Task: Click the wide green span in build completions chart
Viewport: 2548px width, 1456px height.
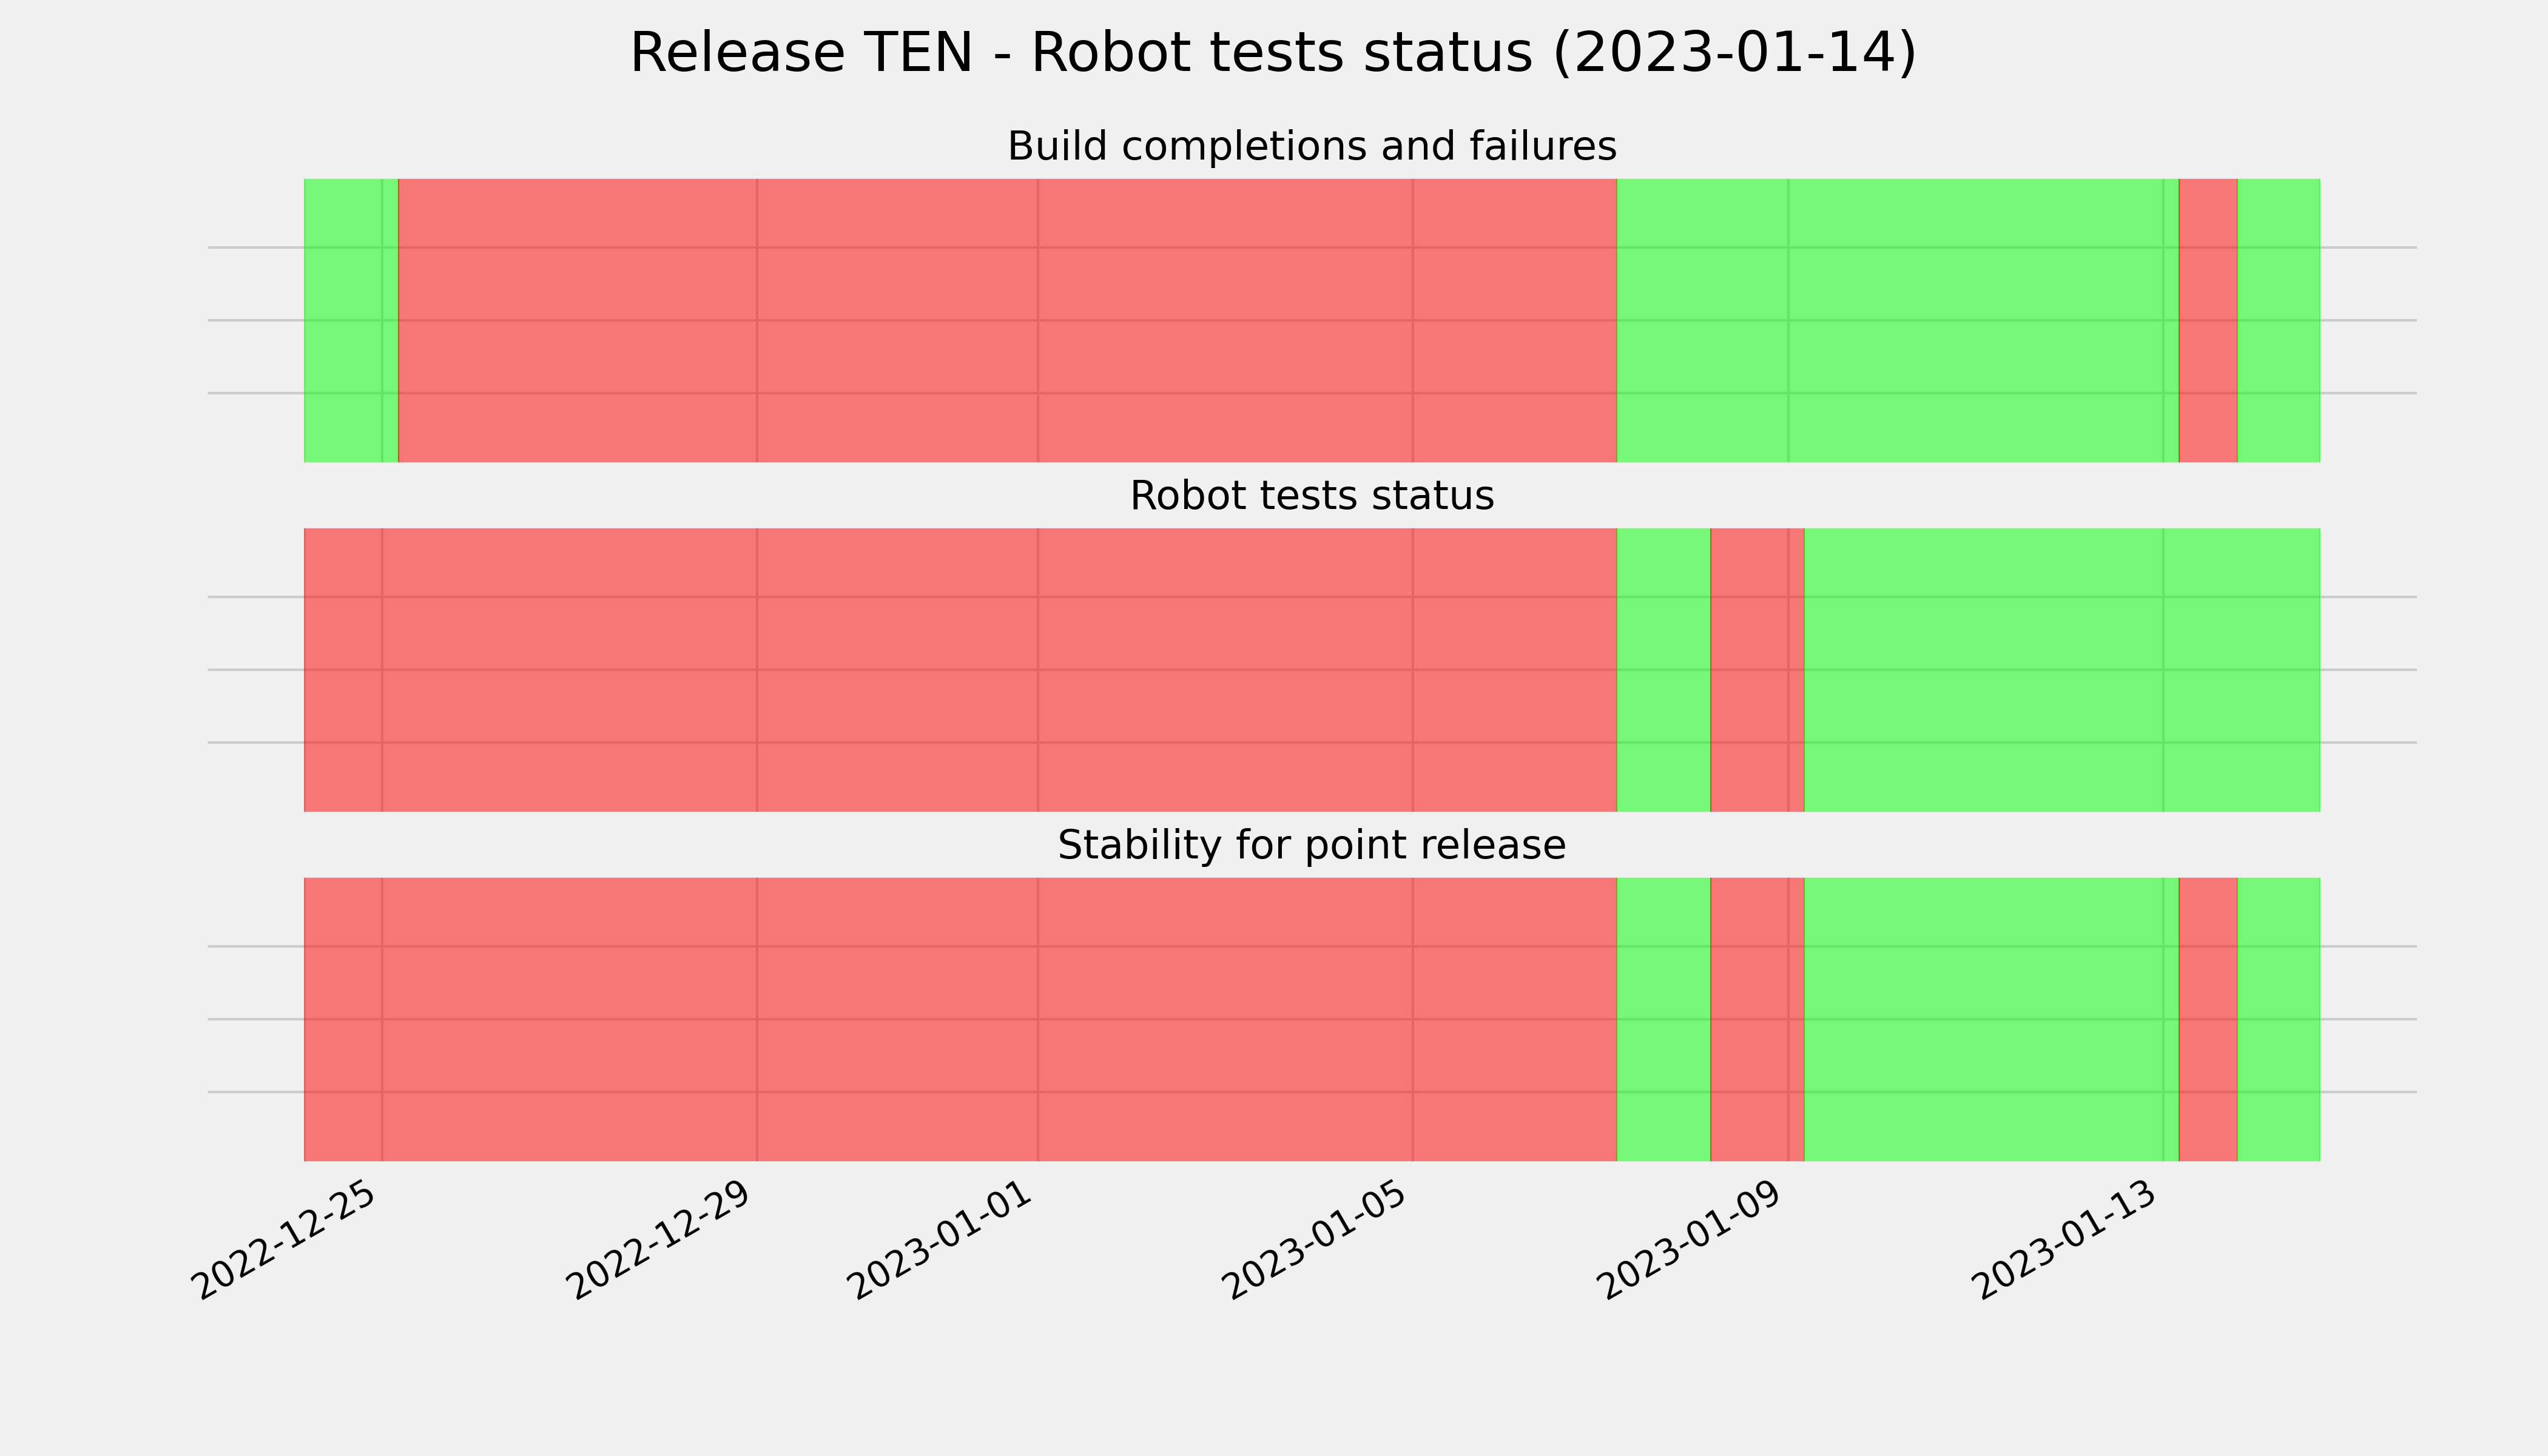Action: point(1897,320)
